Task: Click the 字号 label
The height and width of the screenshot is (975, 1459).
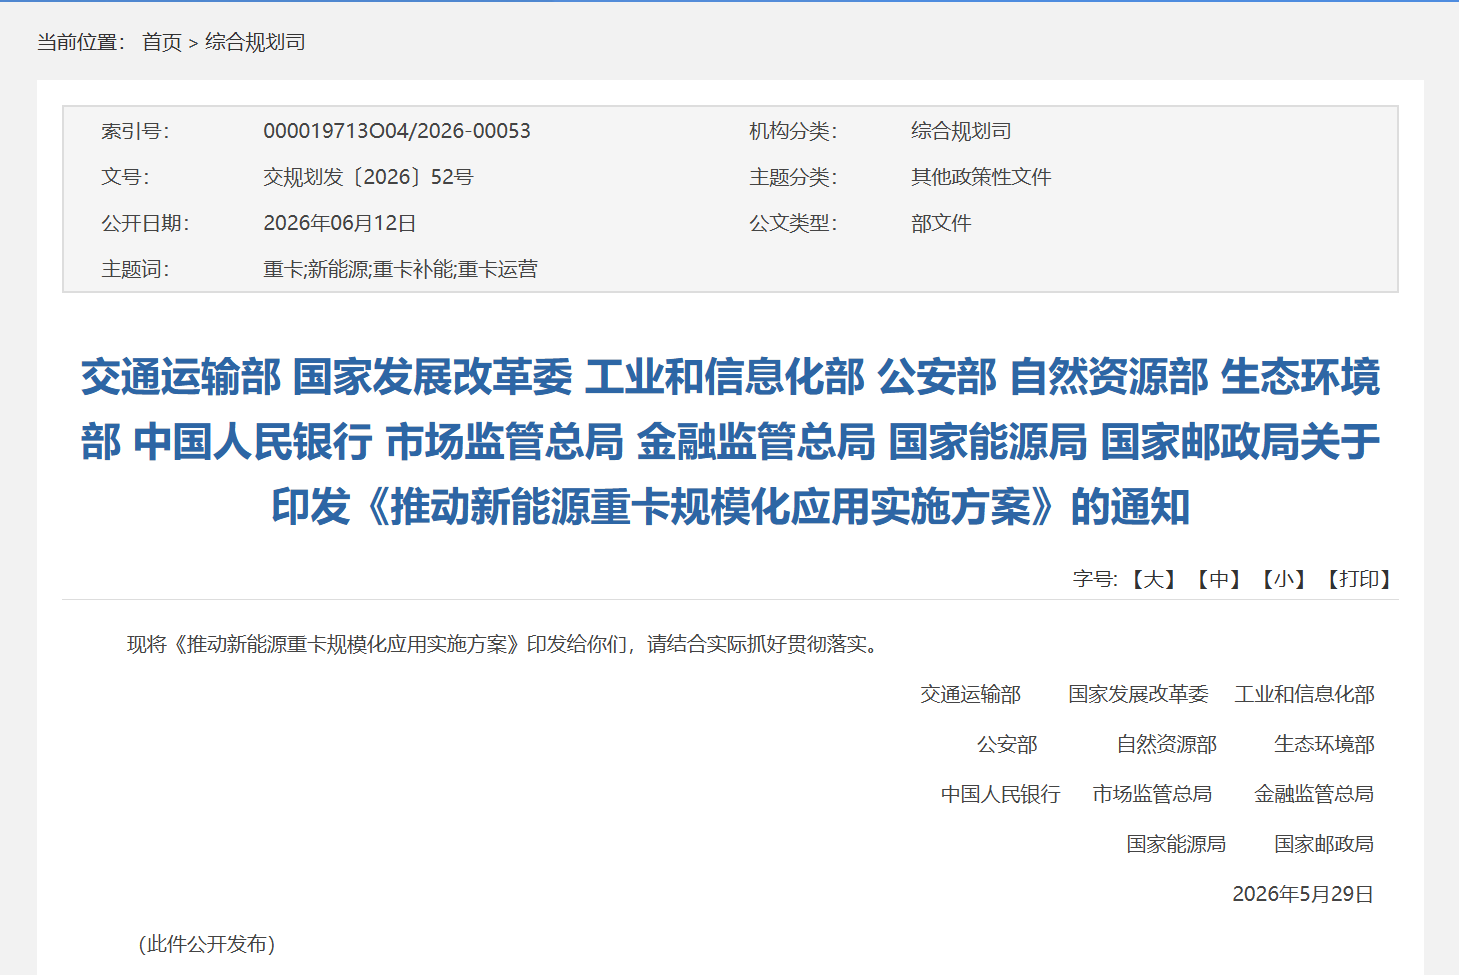Action: (x=1096, y=579)
